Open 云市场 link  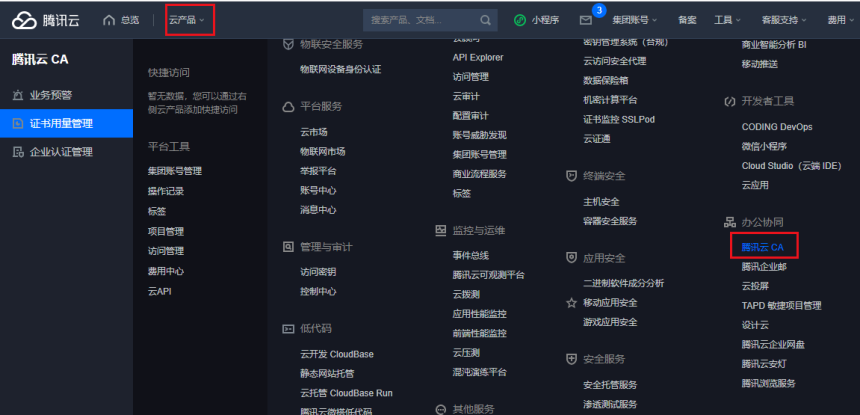(313, 132)
